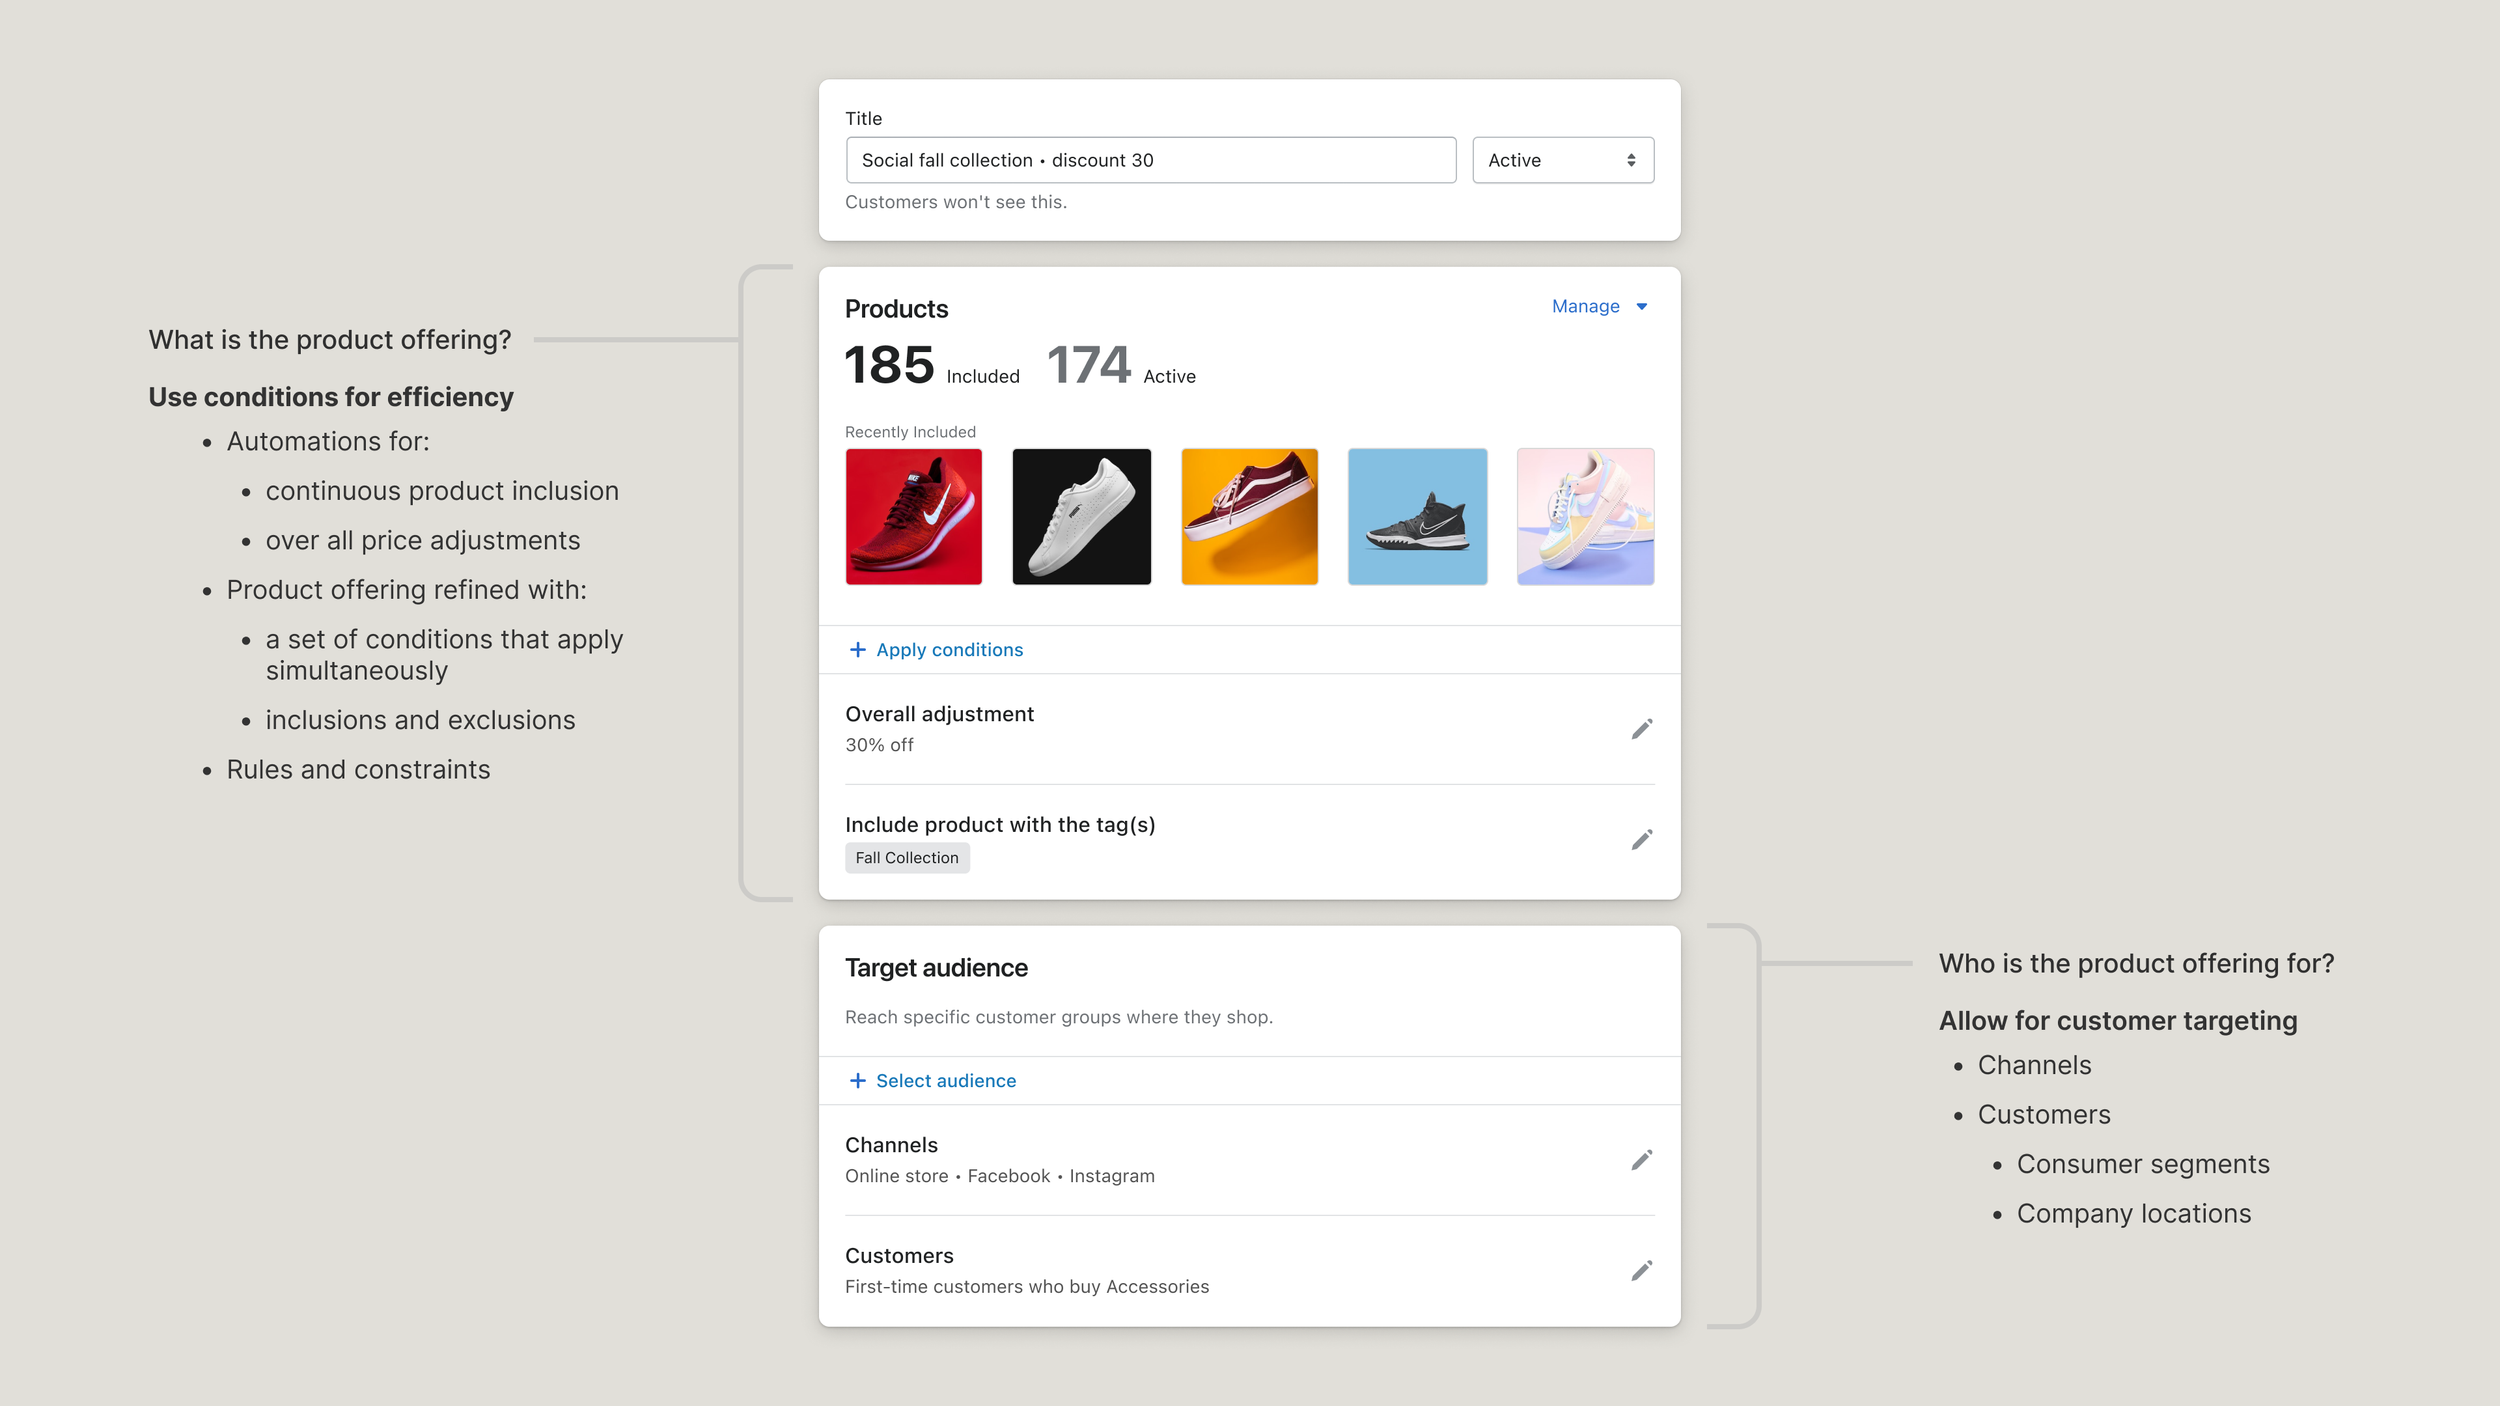Click into the Title input field

(1150, 160)
